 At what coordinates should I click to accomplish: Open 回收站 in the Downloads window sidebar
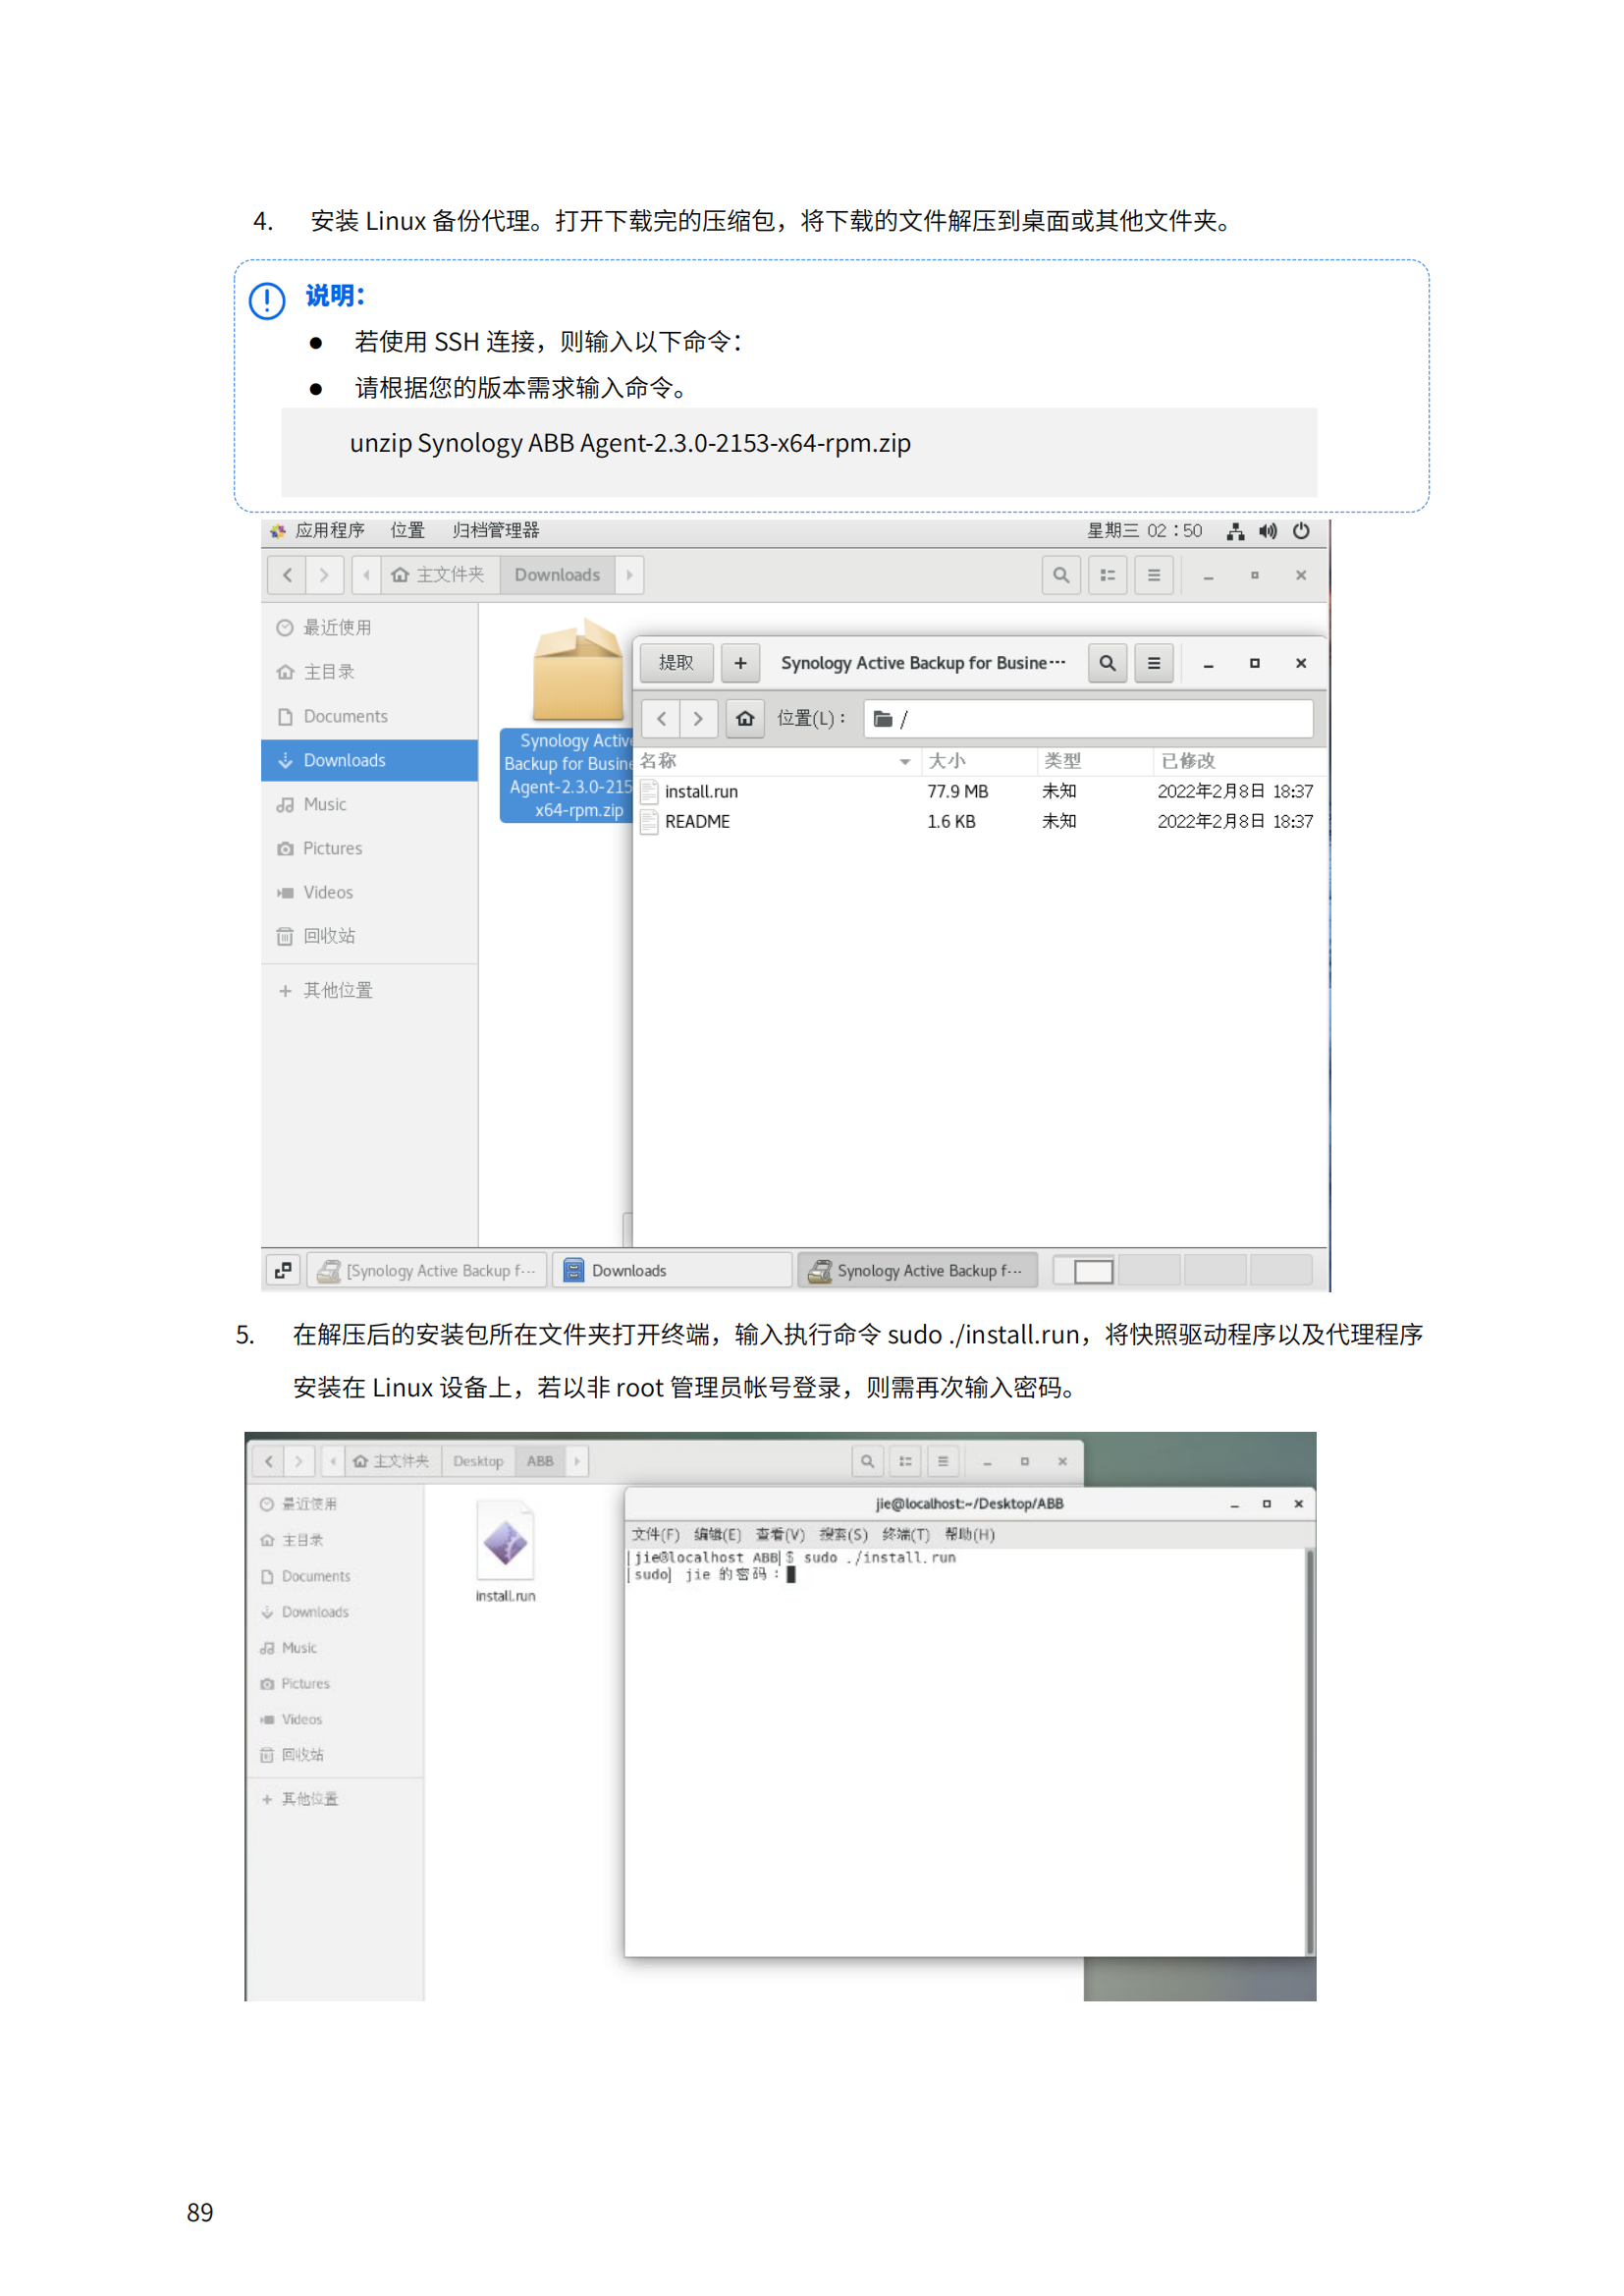pyautogui.click(x=369, y=936)
